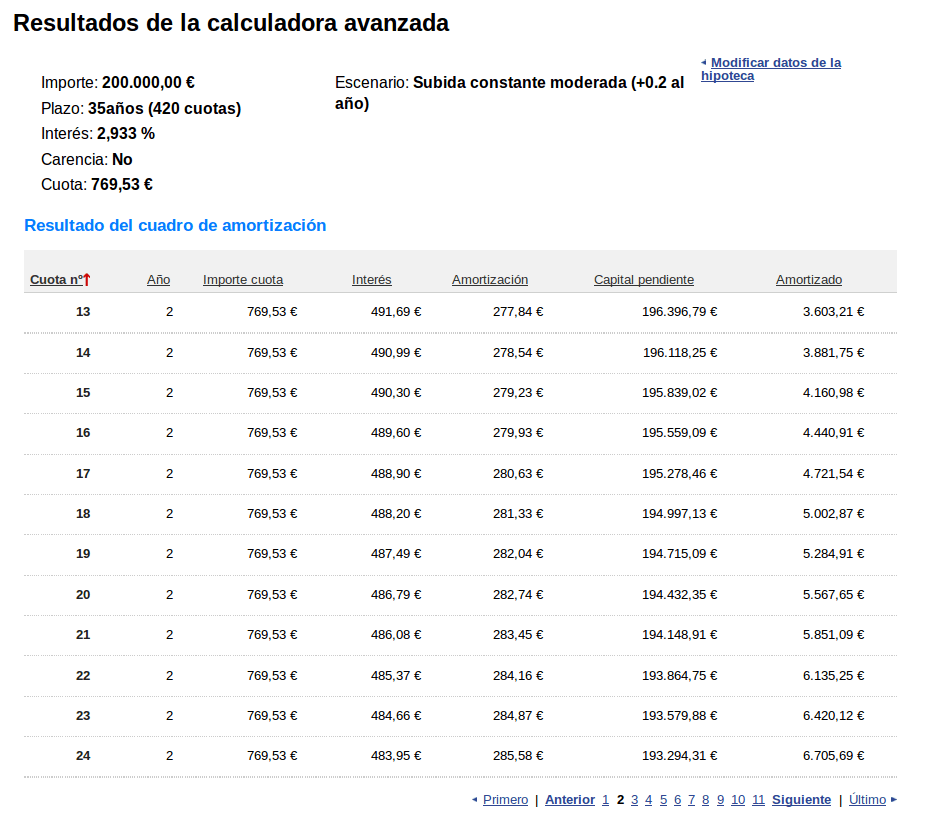Sort by Amortización column header
The image size is (932, 828).
point(490,279)
